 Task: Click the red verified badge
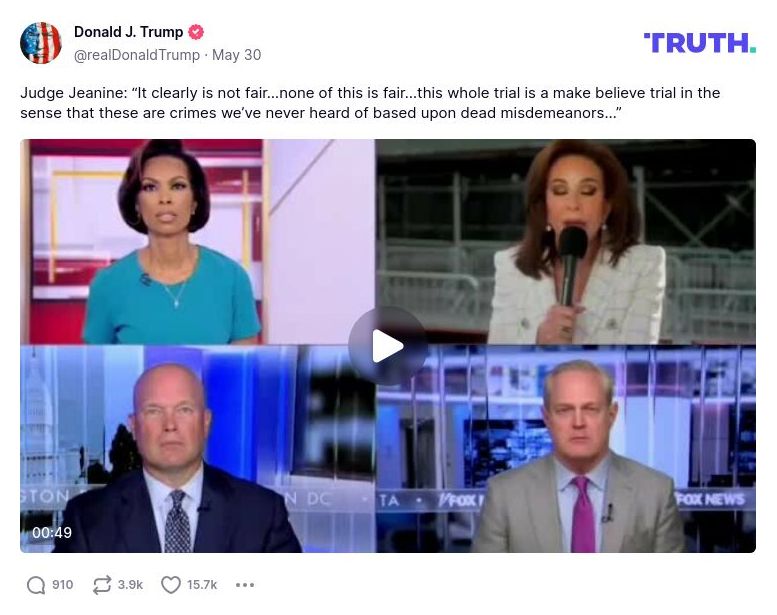click(x=196, y=32)
